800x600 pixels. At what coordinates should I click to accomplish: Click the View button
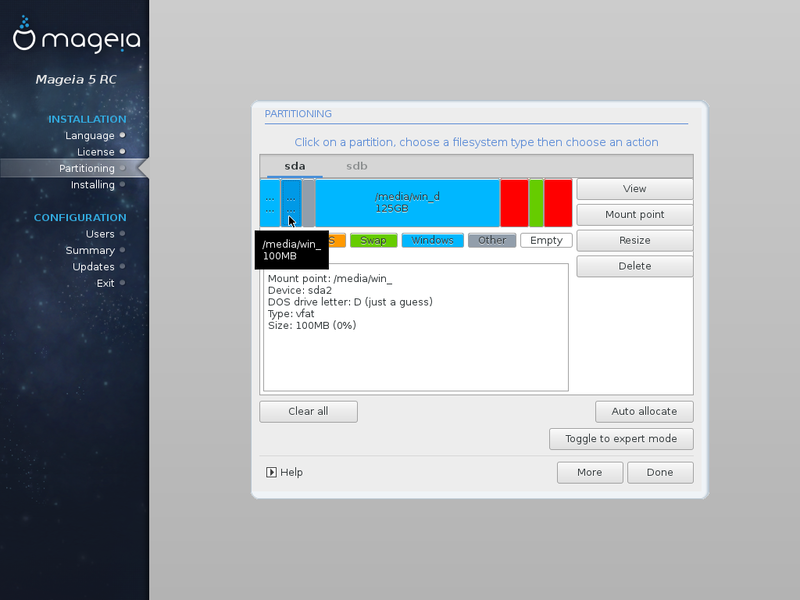pyautogui.click(x=635, y=189)
